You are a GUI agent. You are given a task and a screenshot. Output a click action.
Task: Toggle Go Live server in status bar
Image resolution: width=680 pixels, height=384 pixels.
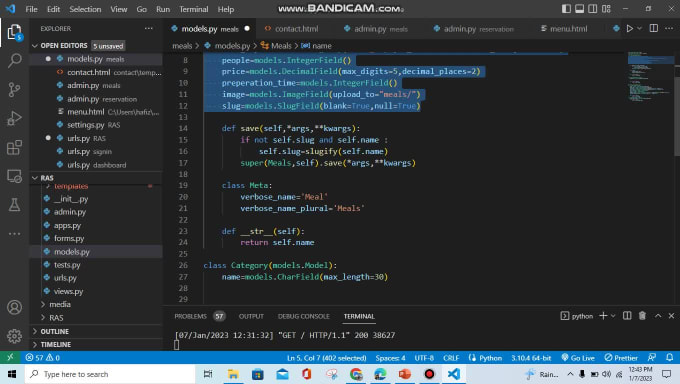[578, 358]
